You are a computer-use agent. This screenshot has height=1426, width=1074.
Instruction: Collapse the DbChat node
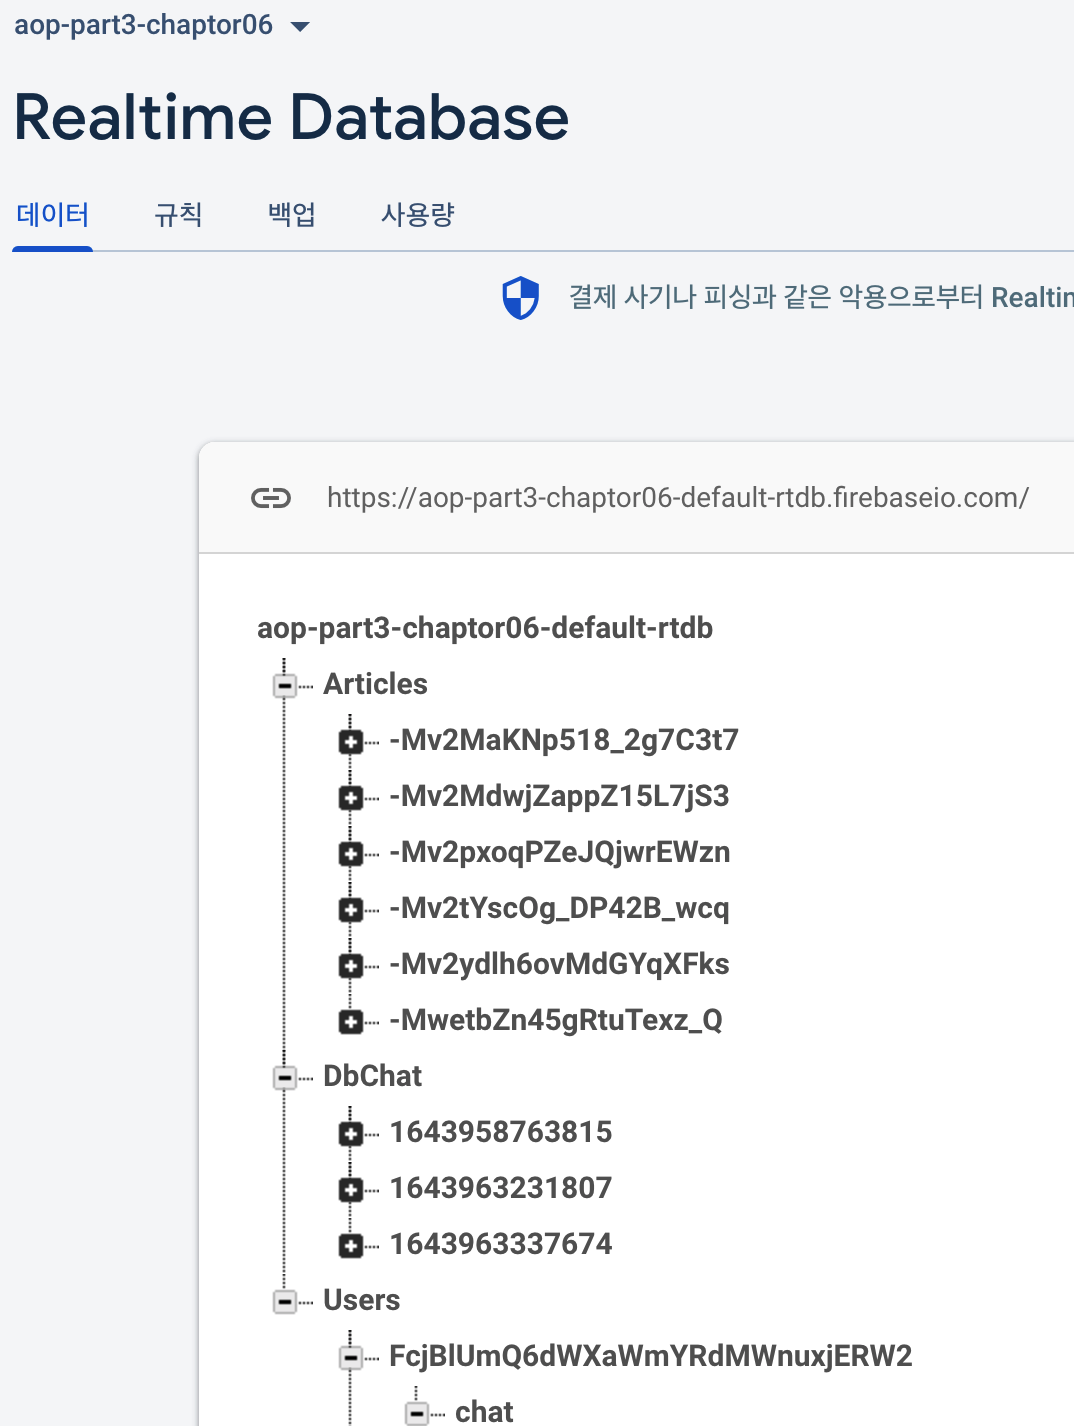285,1078
